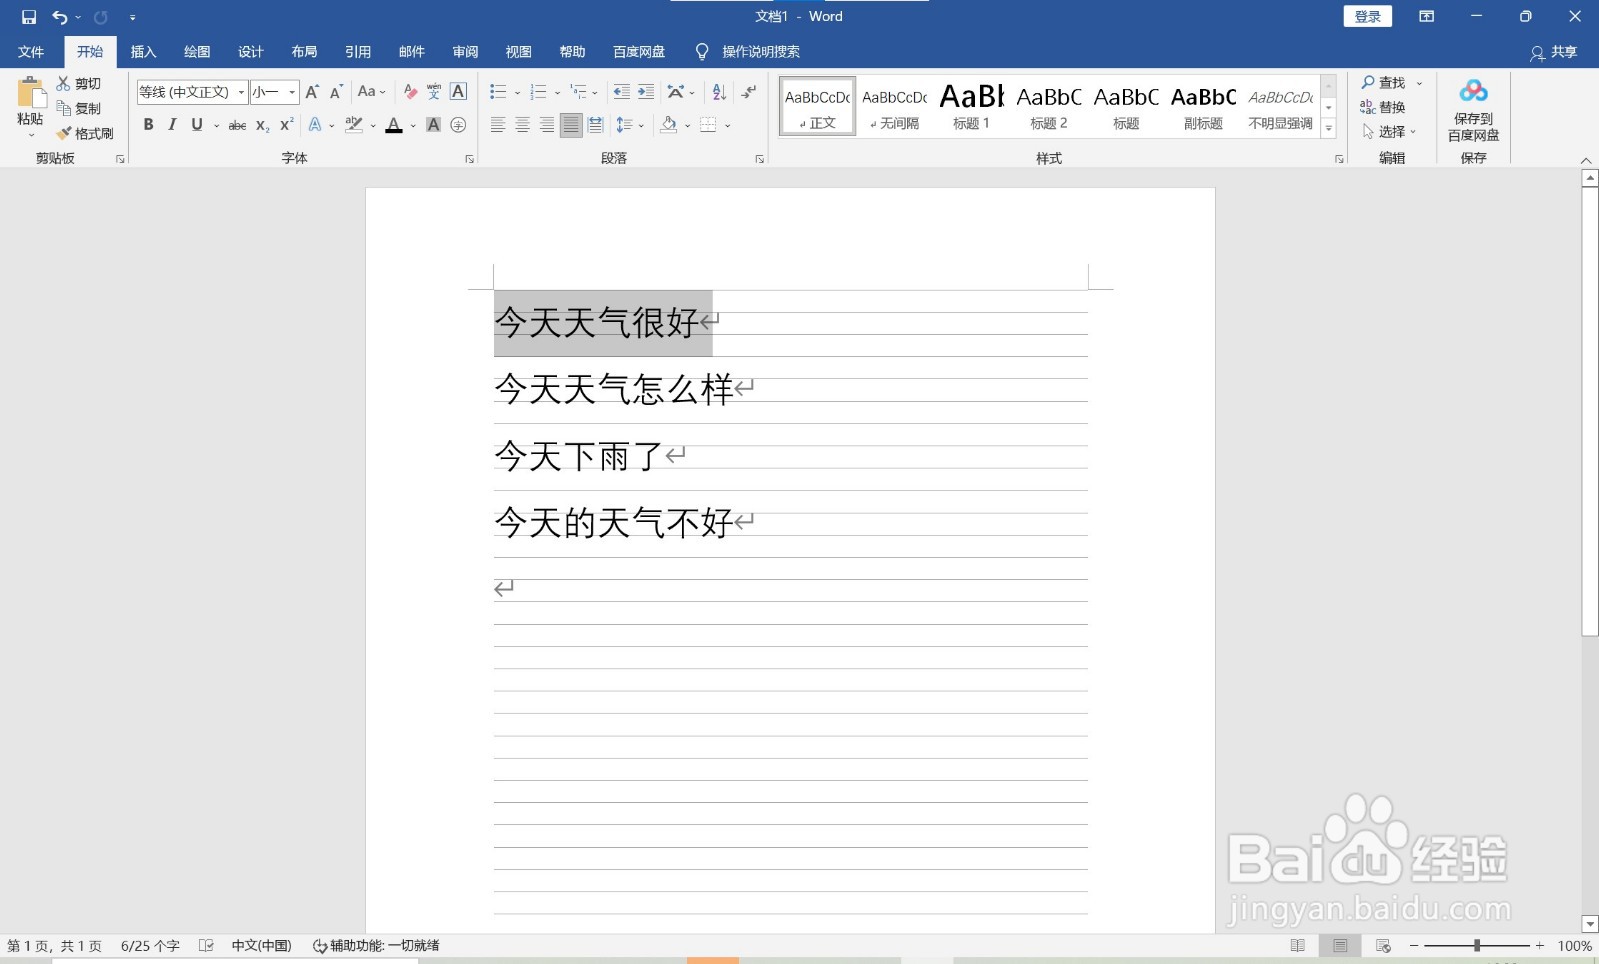
Task: Click the Share button
Action: click(1554, 52)
